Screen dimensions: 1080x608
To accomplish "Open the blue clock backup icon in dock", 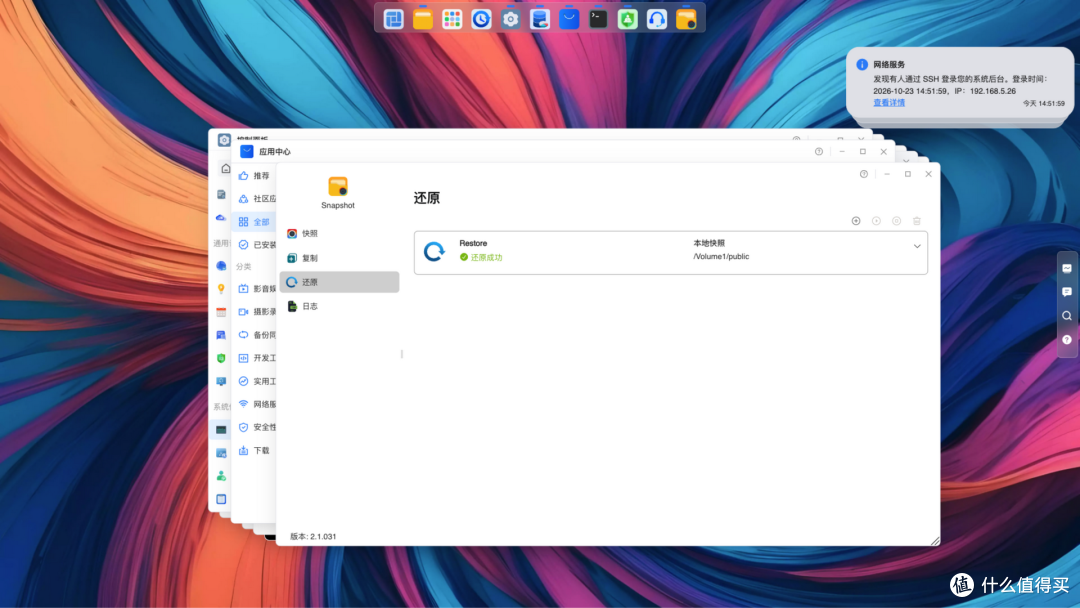I will click(481, 19).
